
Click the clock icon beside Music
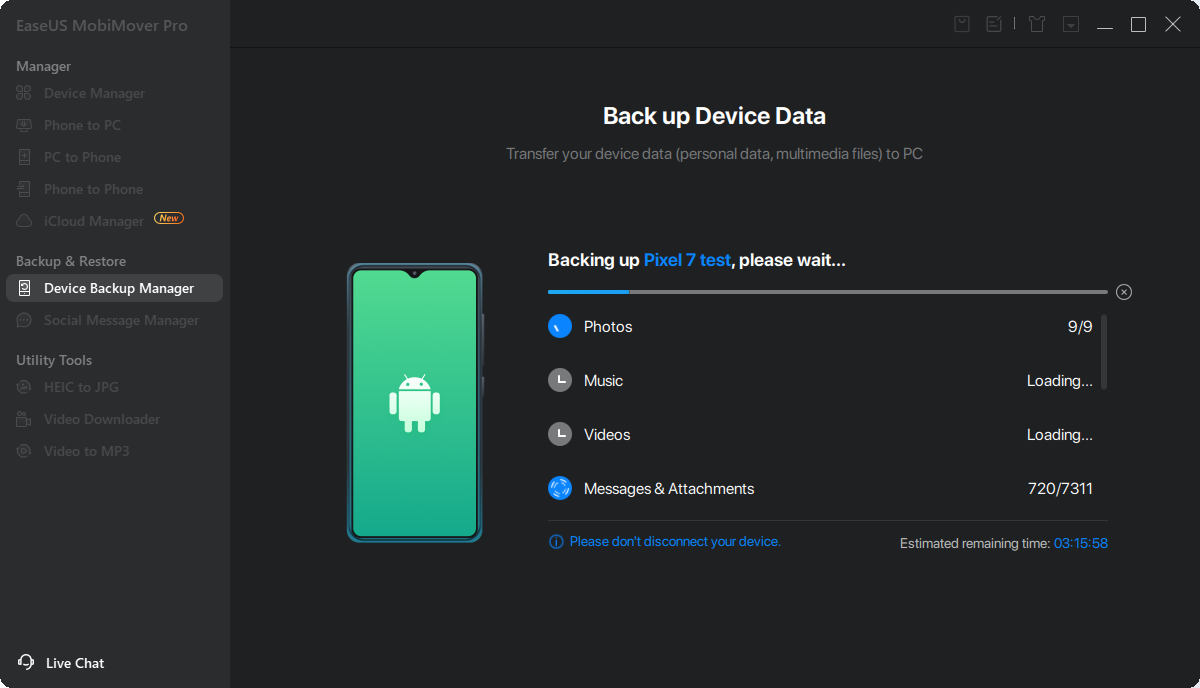560,380
